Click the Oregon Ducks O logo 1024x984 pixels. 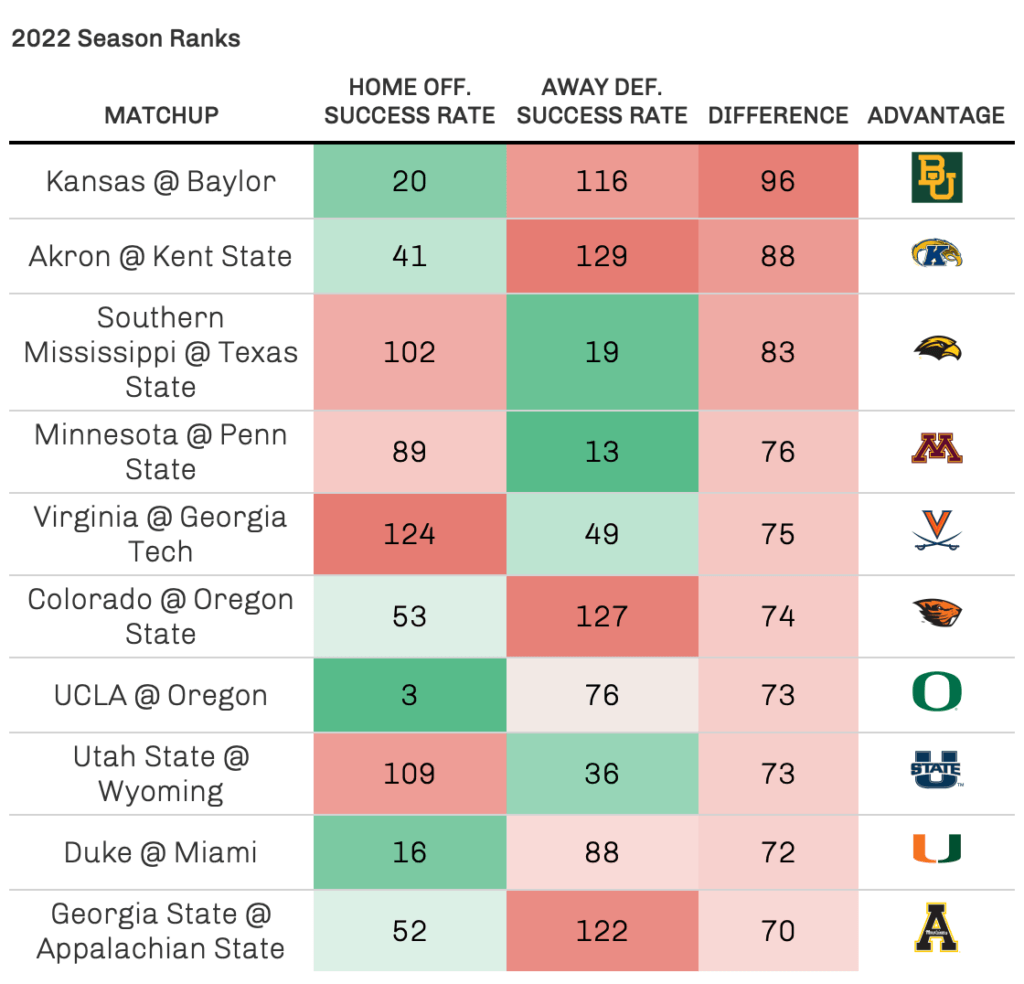point(936,694)
